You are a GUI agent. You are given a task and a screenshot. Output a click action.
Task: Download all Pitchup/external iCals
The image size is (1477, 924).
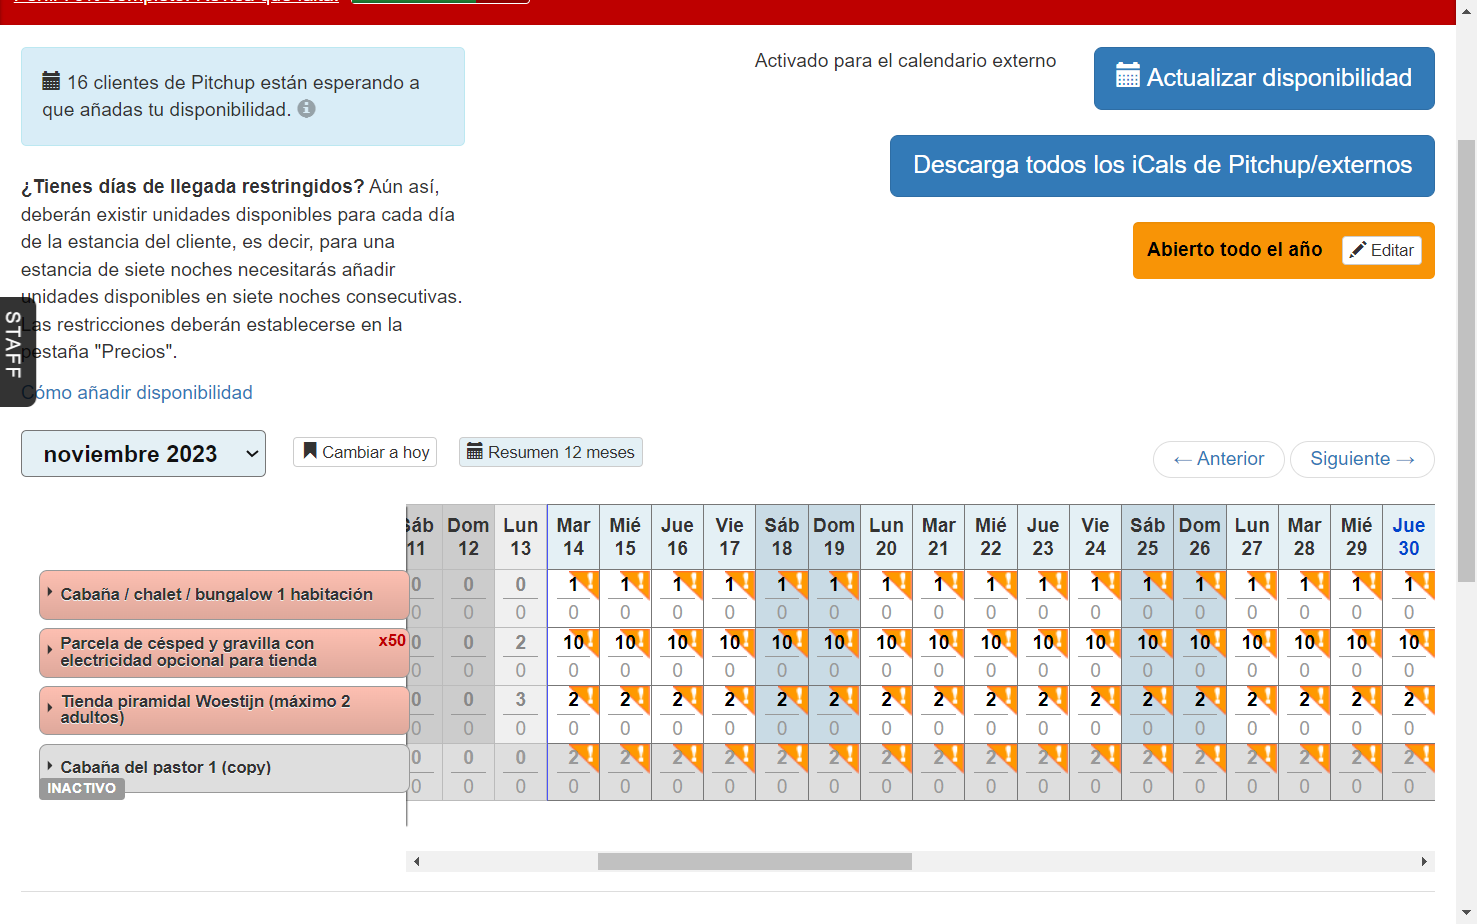tap(1162, 166)
